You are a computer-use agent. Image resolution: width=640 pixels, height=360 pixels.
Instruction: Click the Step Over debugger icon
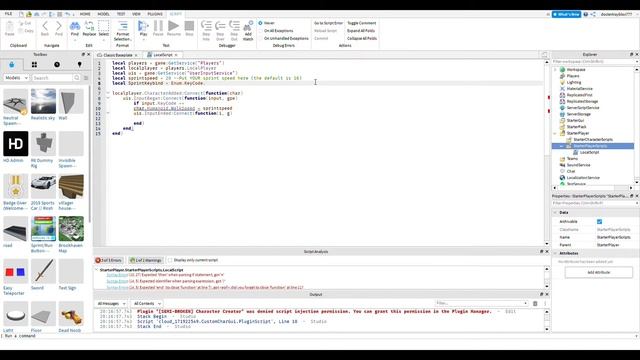point(220,26)
